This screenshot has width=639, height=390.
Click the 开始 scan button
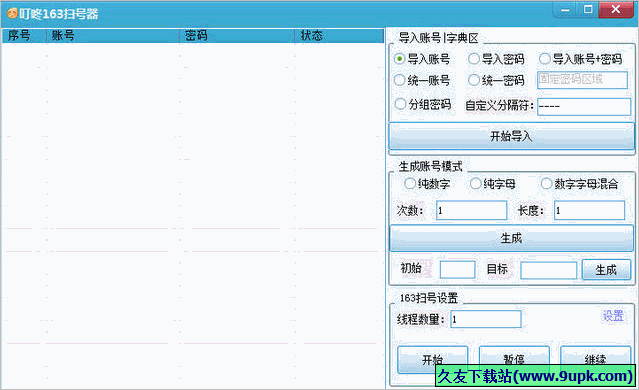432,359
